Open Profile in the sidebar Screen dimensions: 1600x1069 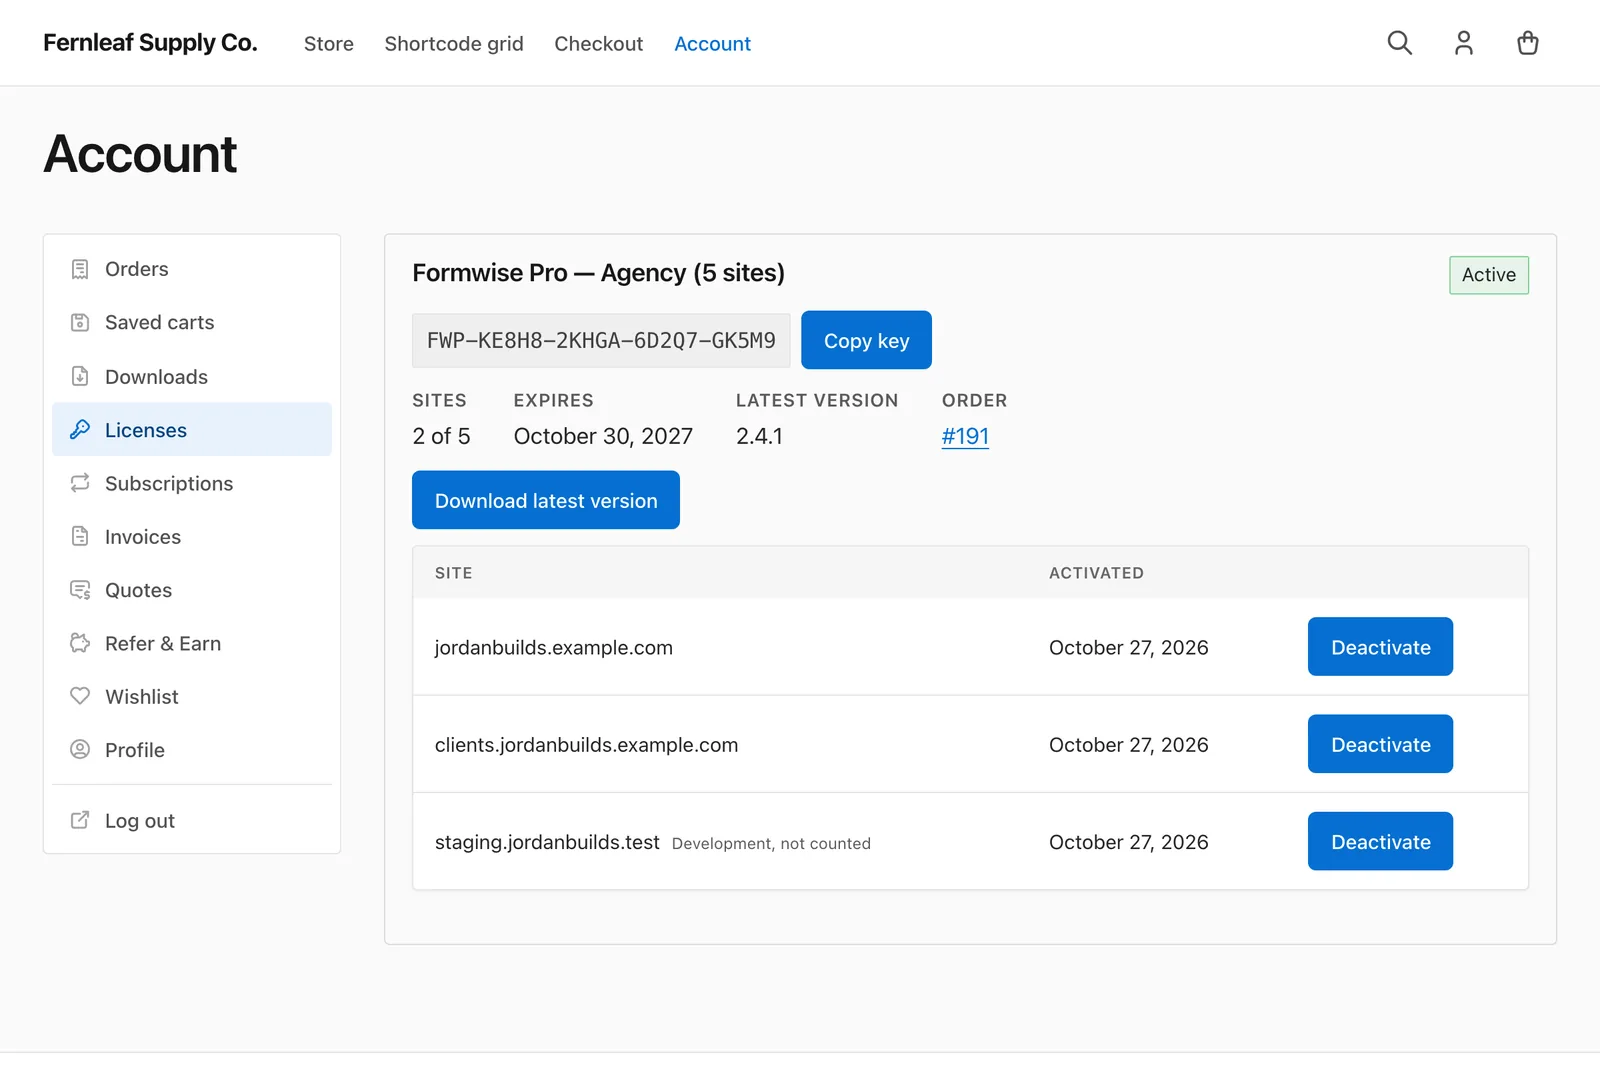[192, 749]
